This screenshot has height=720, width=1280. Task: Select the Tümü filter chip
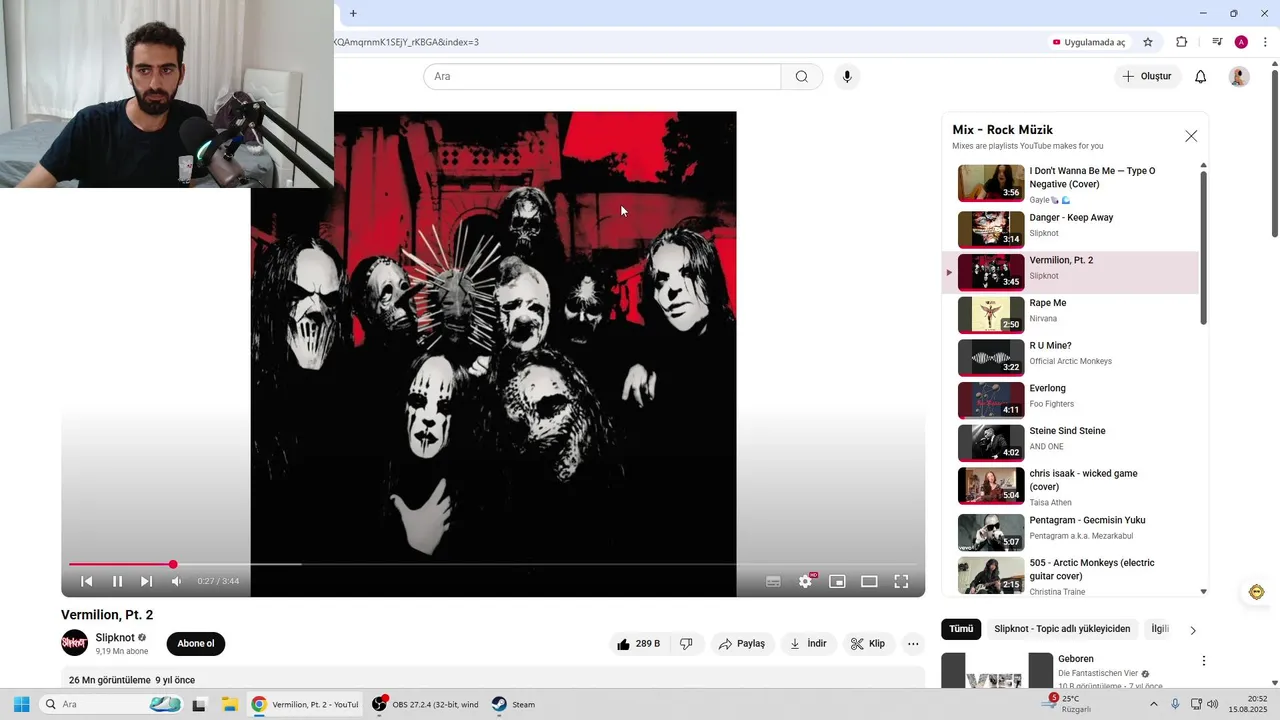coord(961,629)
